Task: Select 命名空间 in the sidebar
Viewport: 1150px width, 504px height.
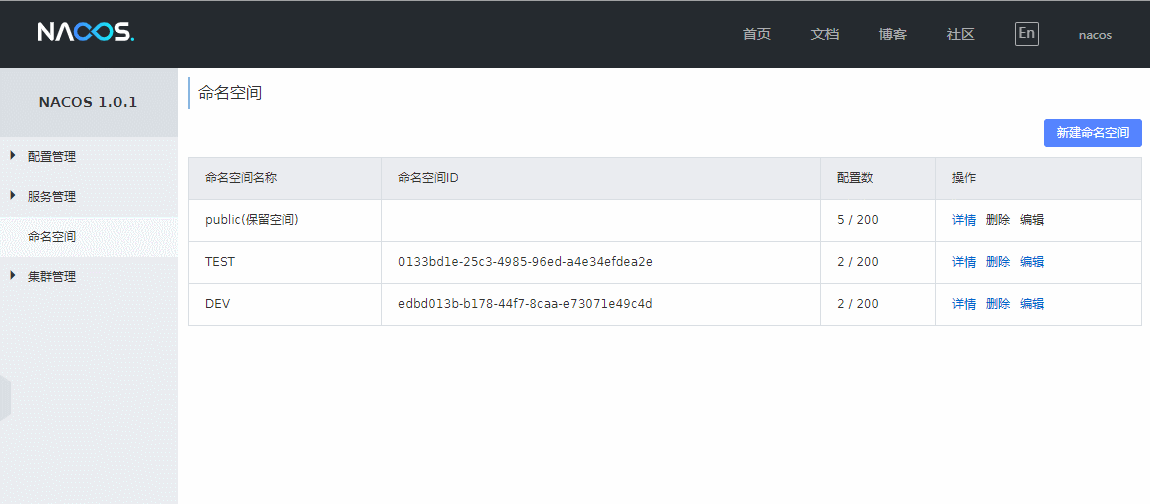Action: (x=52, y=237)
